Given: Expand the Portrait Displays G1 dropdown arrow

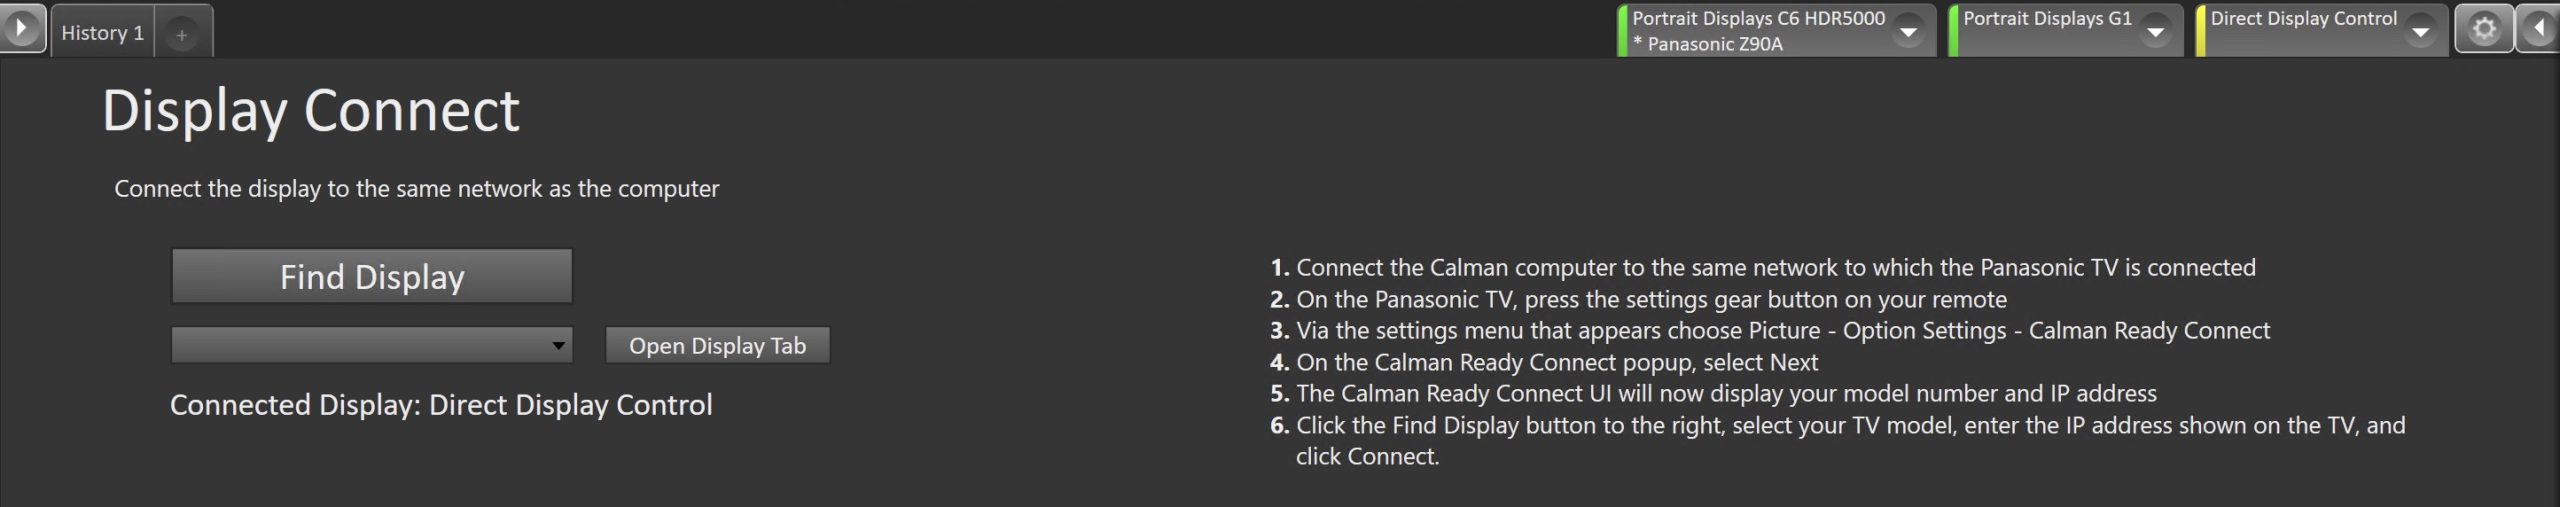Looking at the screenshot, I should coord(2155,32).
